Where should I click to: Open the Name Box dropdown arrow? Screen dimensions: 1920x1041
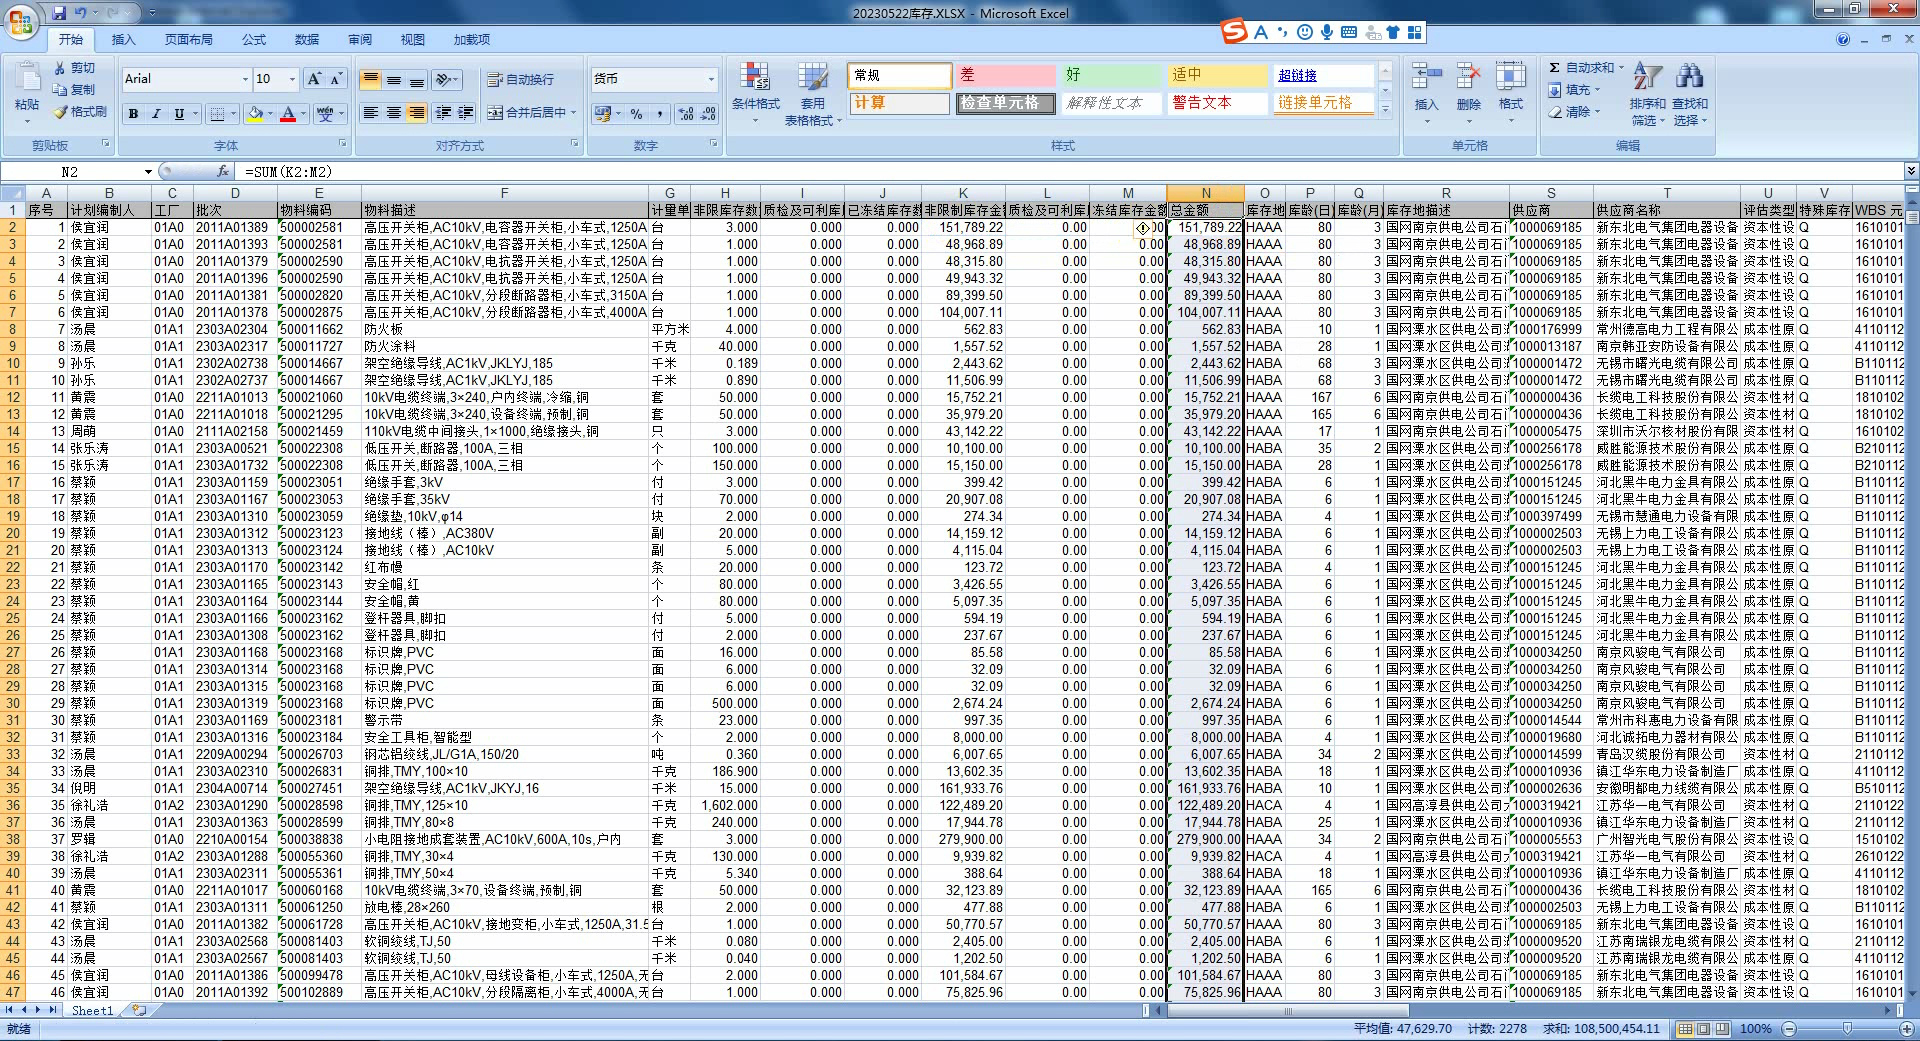point(148,172)
